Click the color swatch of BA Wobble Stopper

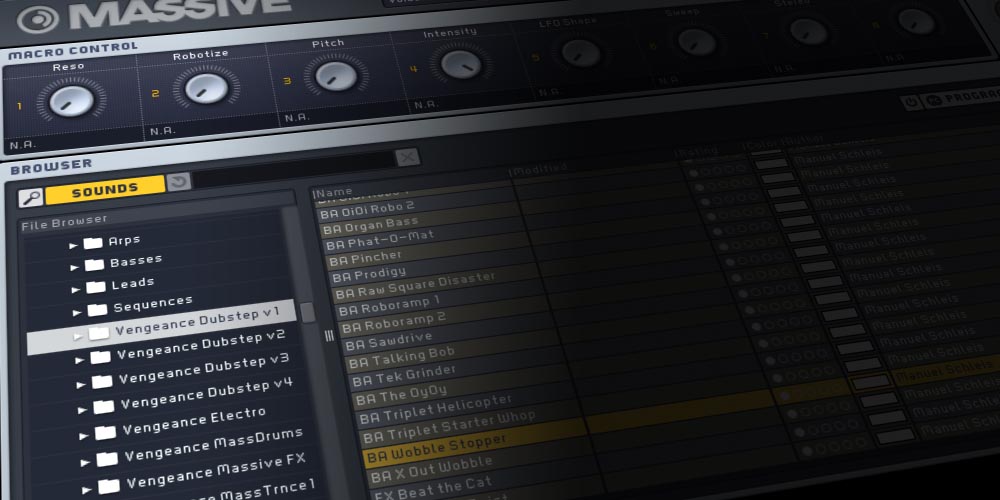tap(871, 382)
